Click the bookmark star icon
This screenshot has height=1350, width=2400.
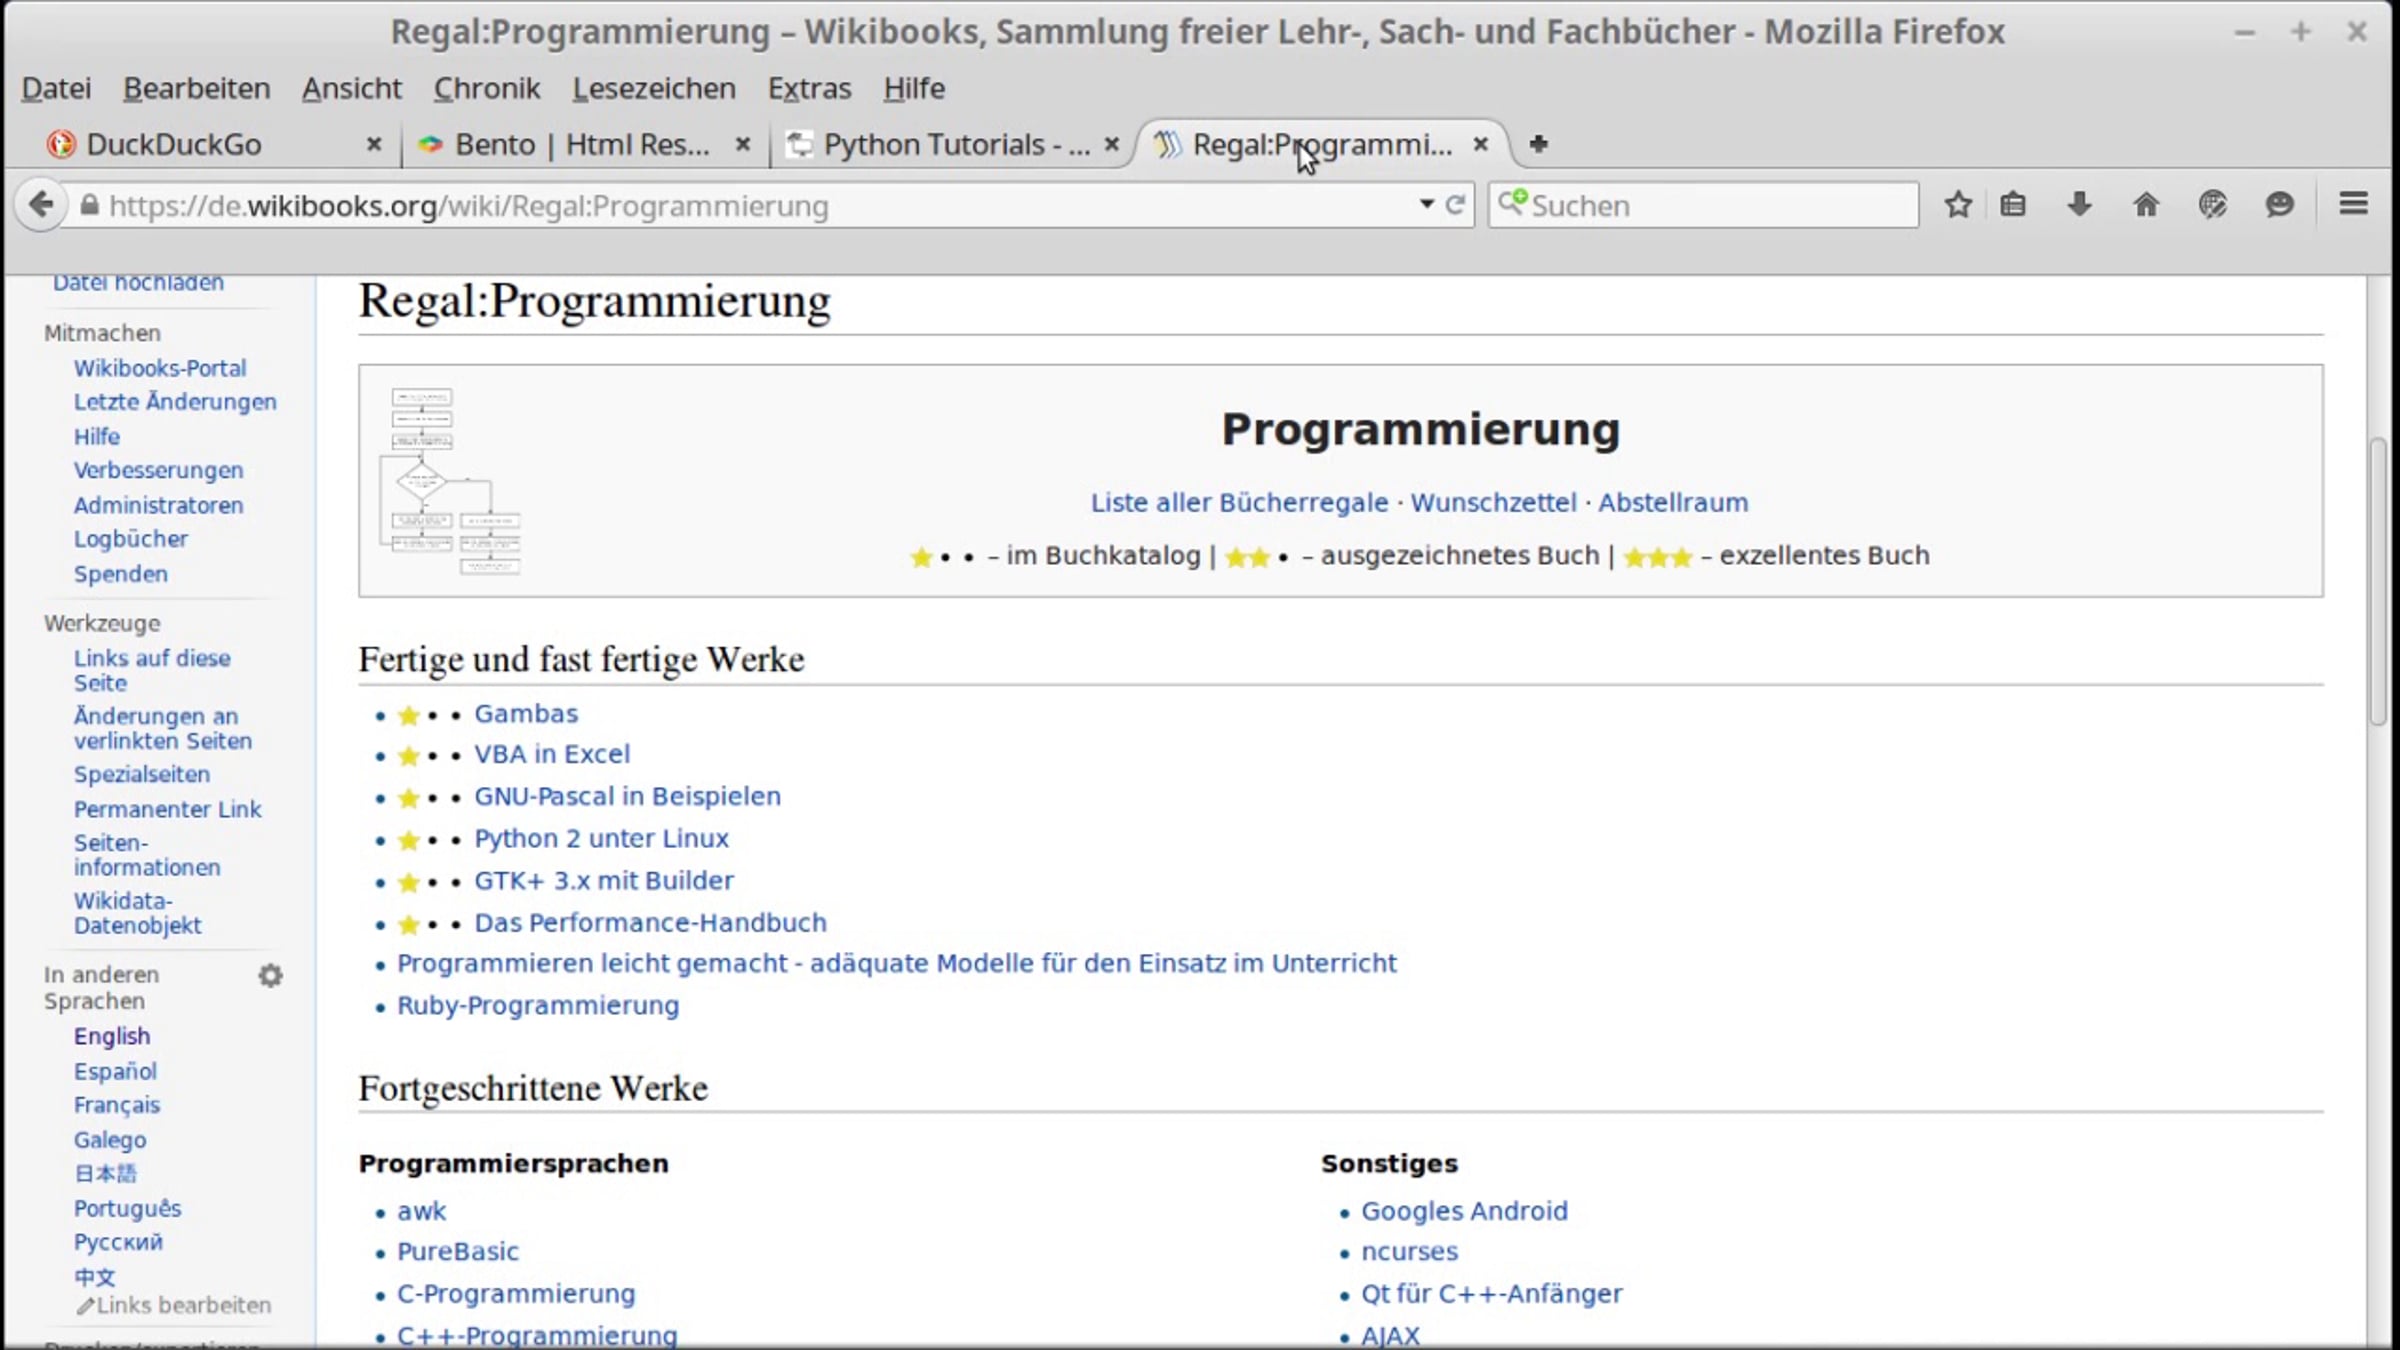1957,205
